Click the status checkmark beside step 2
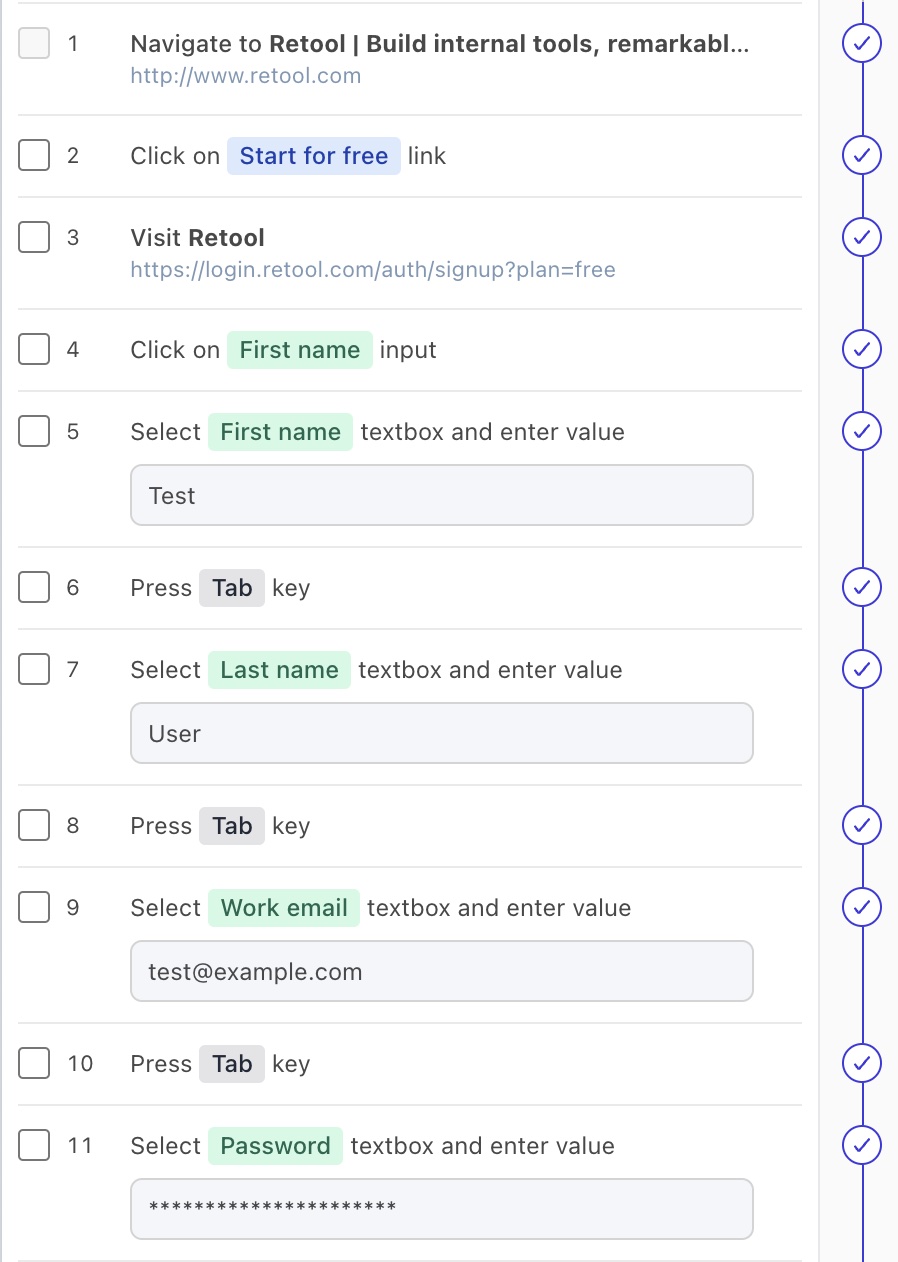 (x=861, y=155)
